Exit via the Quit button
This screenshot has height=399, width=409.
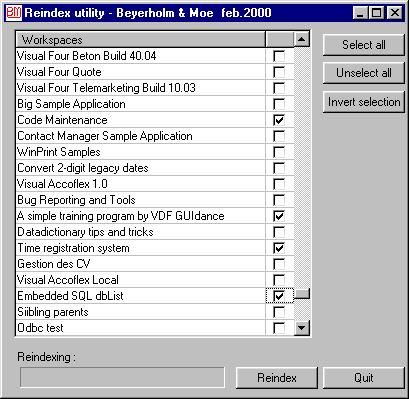click(x=364, y=378)
